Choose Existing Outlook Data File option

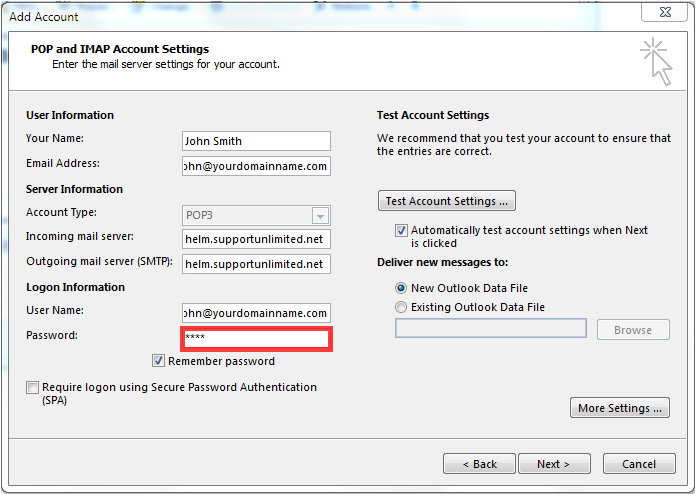click(401, 307)
